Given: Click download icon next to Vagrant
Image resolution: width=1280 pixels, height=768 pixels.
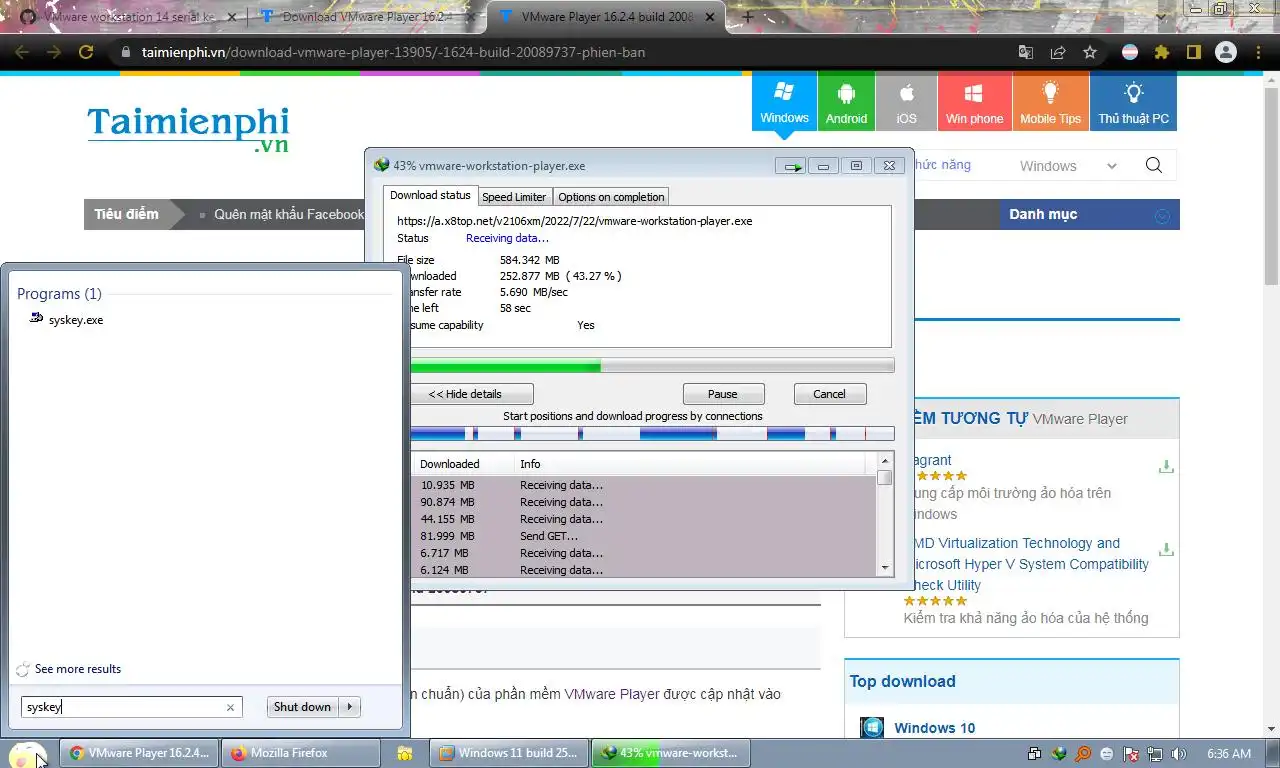Looking at the screenshot, I should tap(1165, 466).
